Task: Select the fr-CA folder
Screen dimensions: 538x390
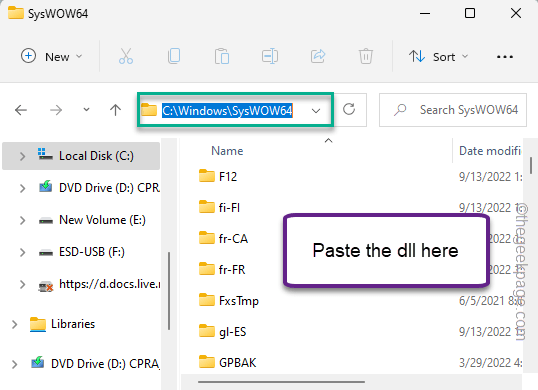Action: tap(233, 239)
